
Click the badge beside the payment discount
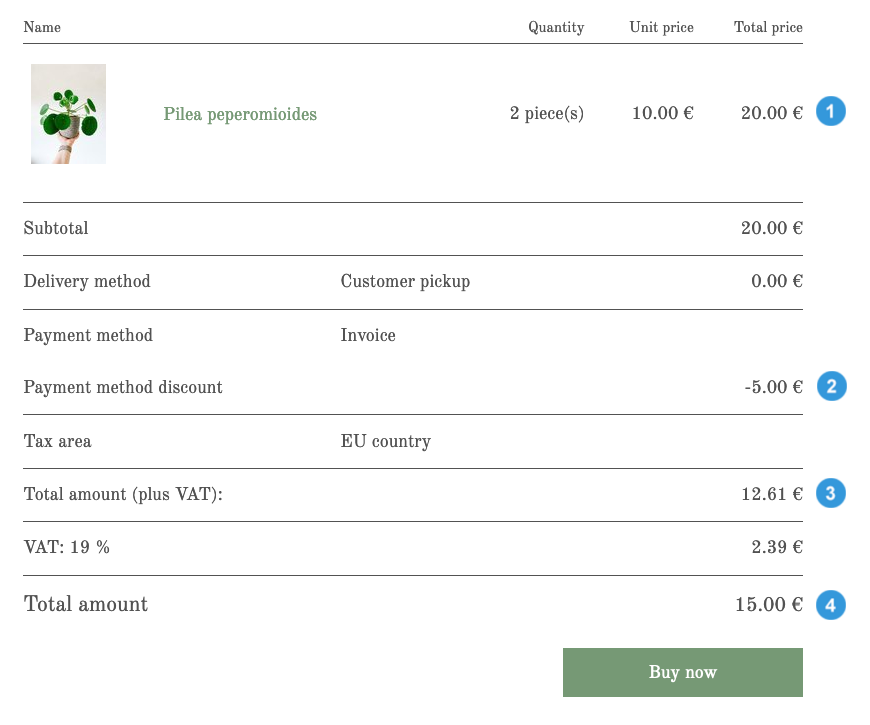pos(830,386)
